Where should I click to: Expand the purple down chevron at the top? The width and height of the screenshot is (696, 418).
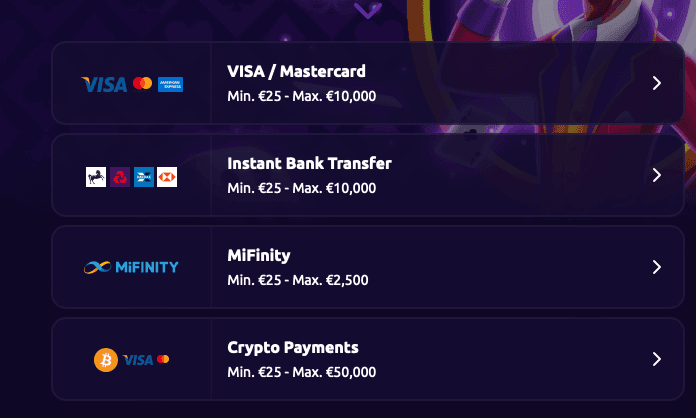[x=368, y=10]
